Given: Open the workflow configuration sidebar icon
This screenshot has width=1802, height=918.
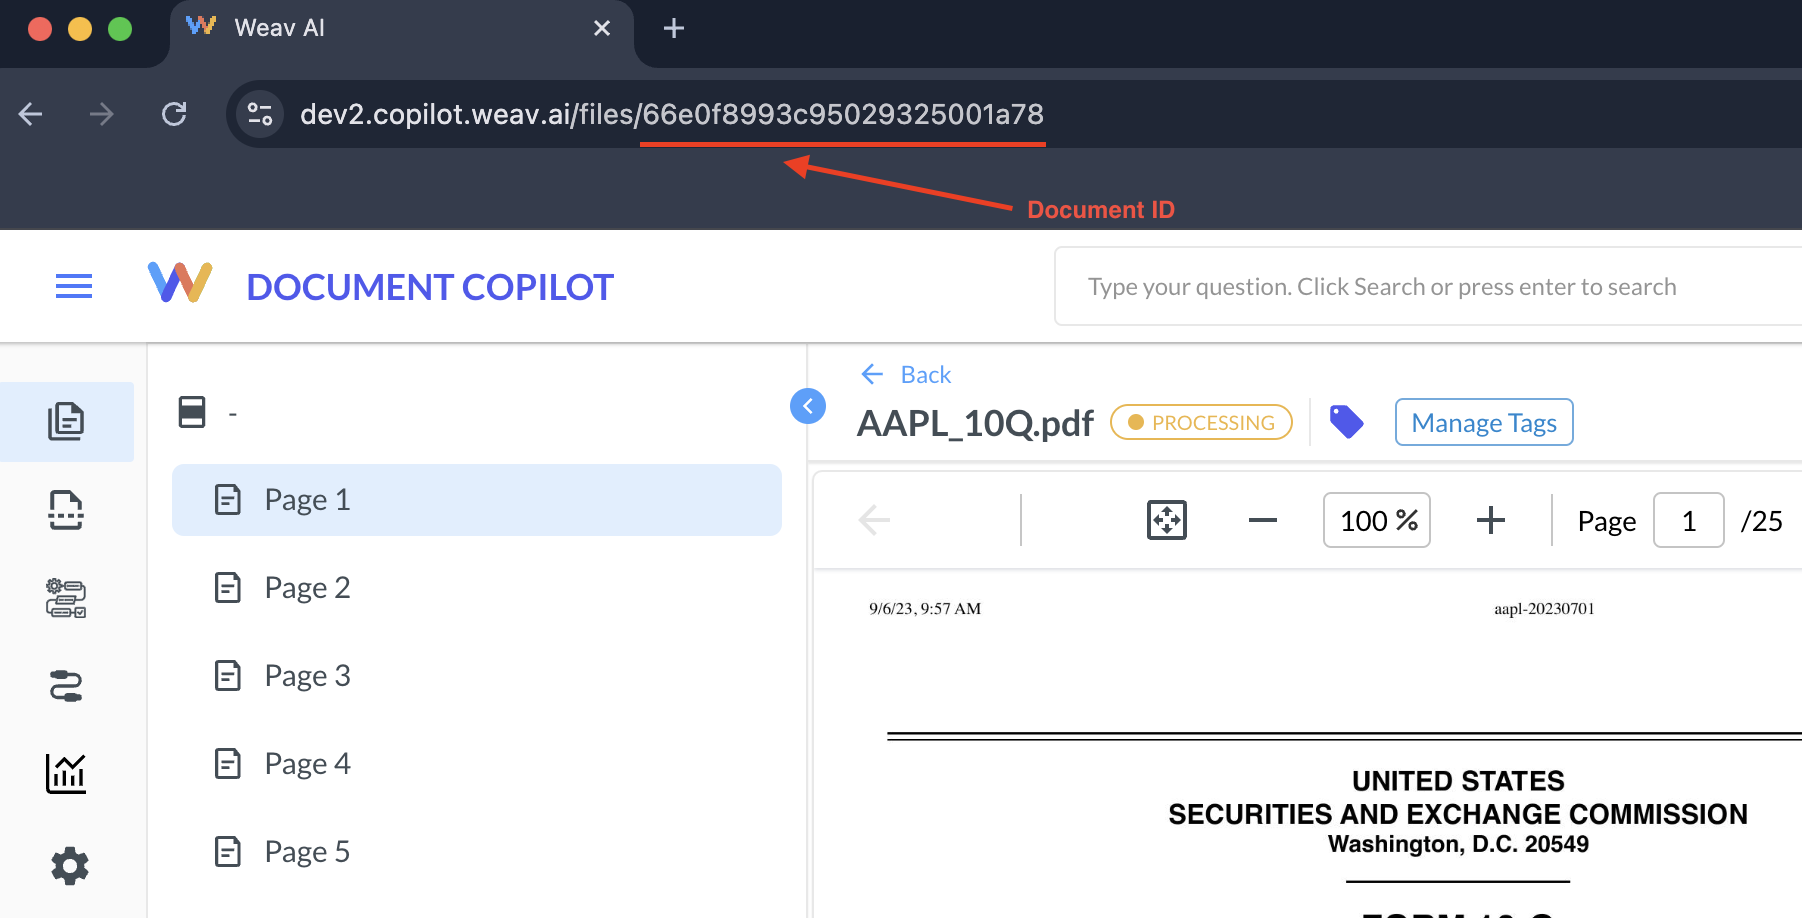Looking at the screenshot, I should [66, 598].
